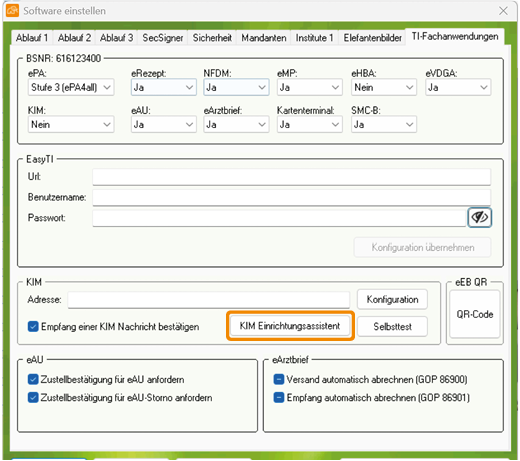The width and height of the screenshot is (520, 461).
Task: Open the eVDGA dropdown
Action: [x=458, y=87]
